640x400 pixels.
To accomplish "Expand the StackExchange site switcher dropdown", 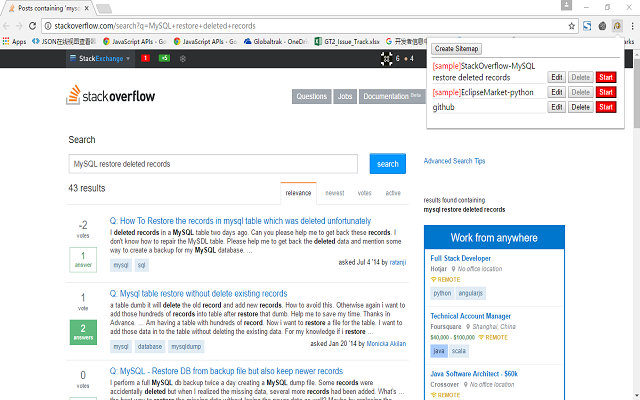I will 100,58.
